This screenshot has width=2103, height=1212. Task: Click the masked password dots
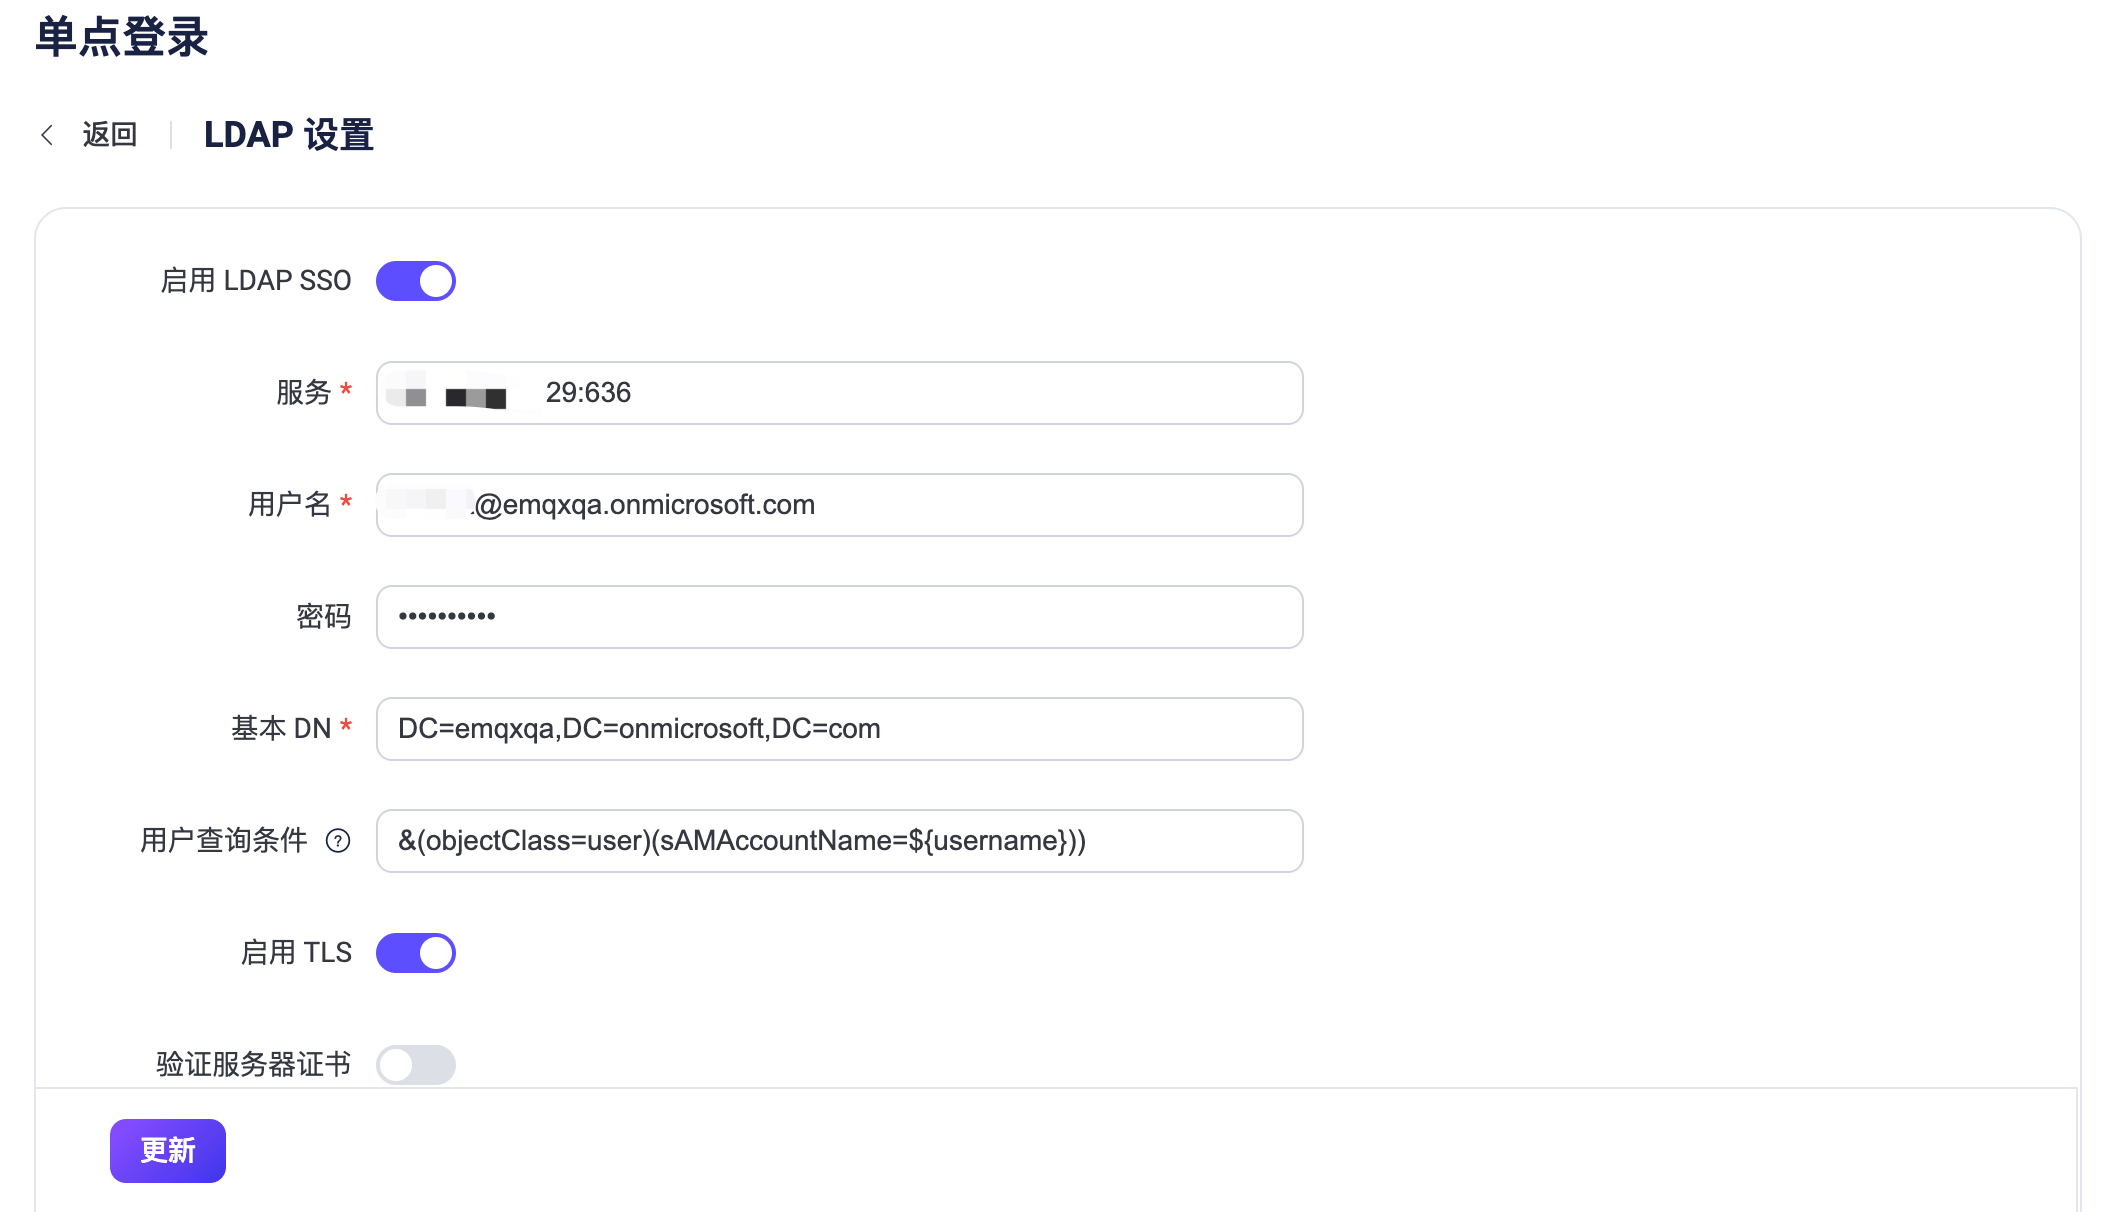(x=447, y=617)
